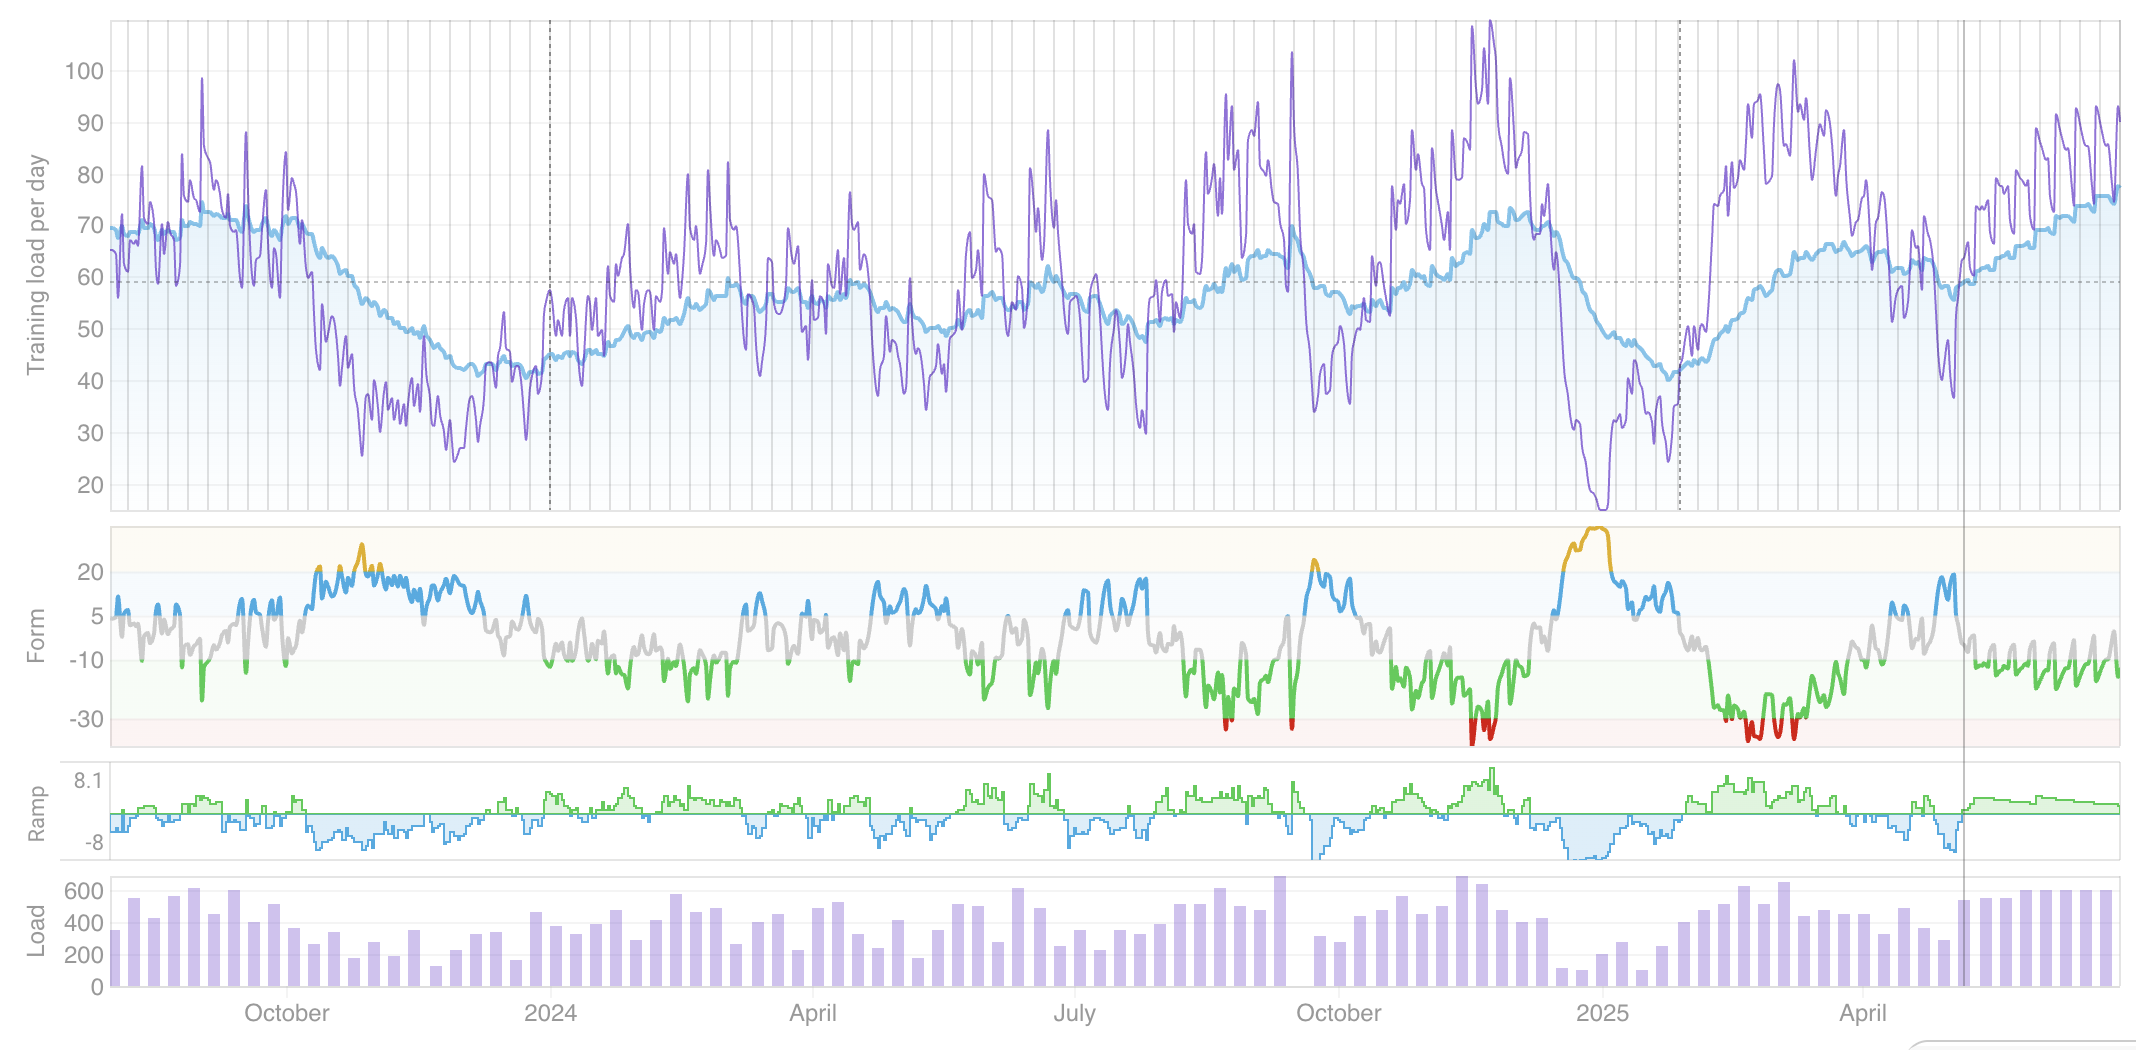Click the Load chart axis title
Screen dimensions: 2136x1050
point(36,931)
